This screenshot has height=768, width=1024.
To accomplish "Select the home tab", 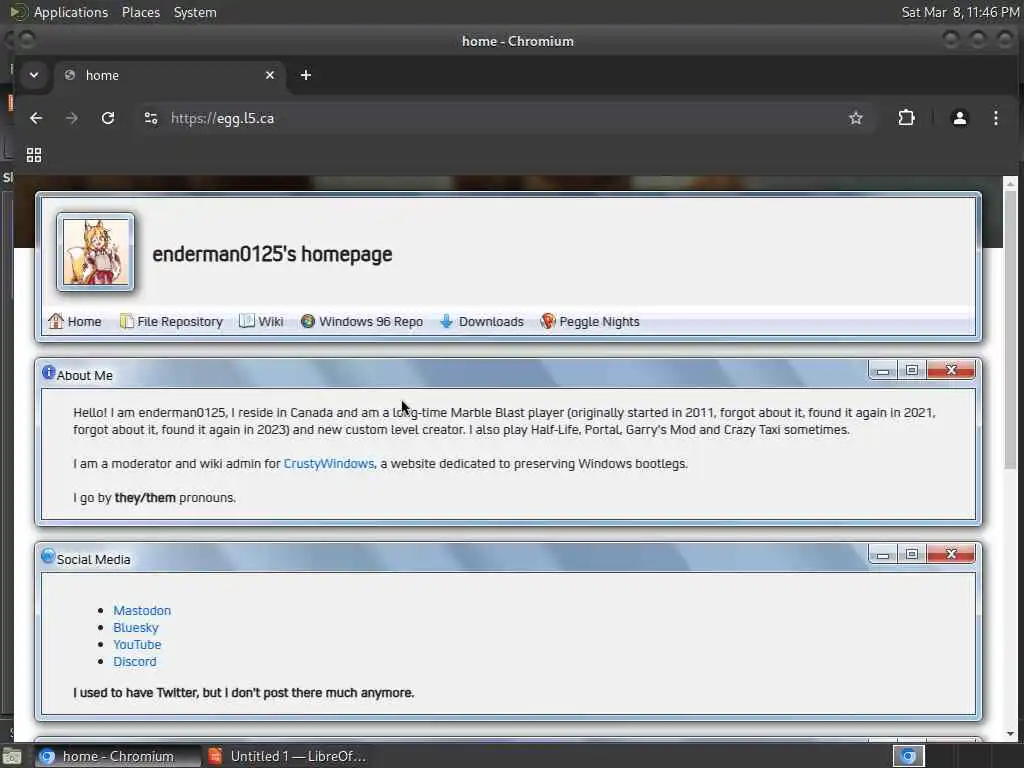I will 170,75.
